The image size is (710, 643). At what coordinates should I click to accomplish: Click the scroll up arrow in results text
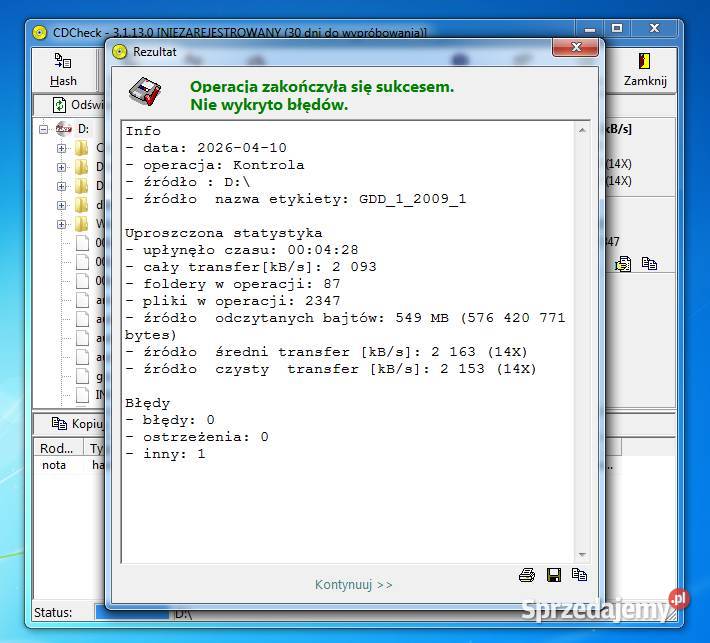(582, 130)
